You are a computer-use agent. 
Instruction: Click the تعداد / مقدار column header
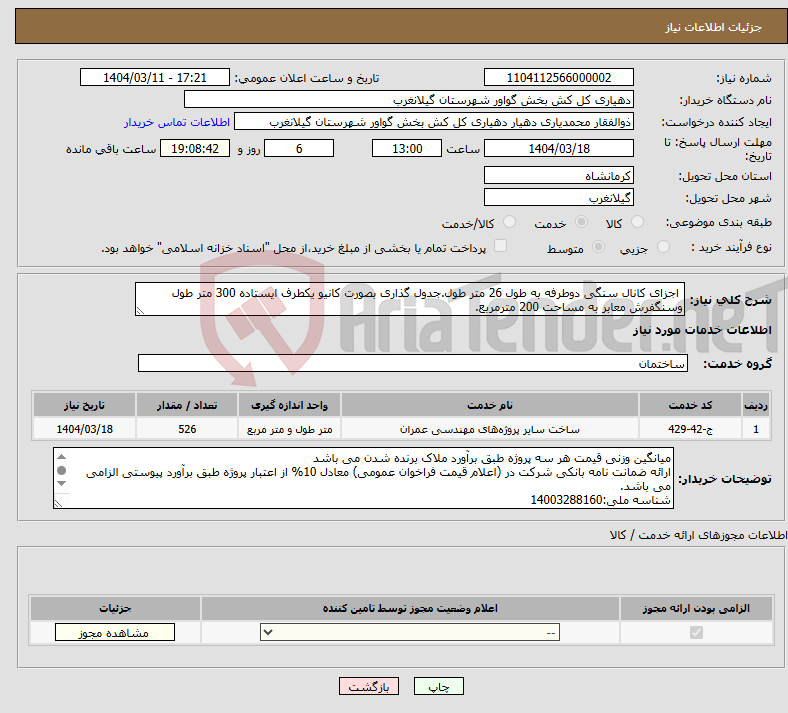[x=187, y=405]
